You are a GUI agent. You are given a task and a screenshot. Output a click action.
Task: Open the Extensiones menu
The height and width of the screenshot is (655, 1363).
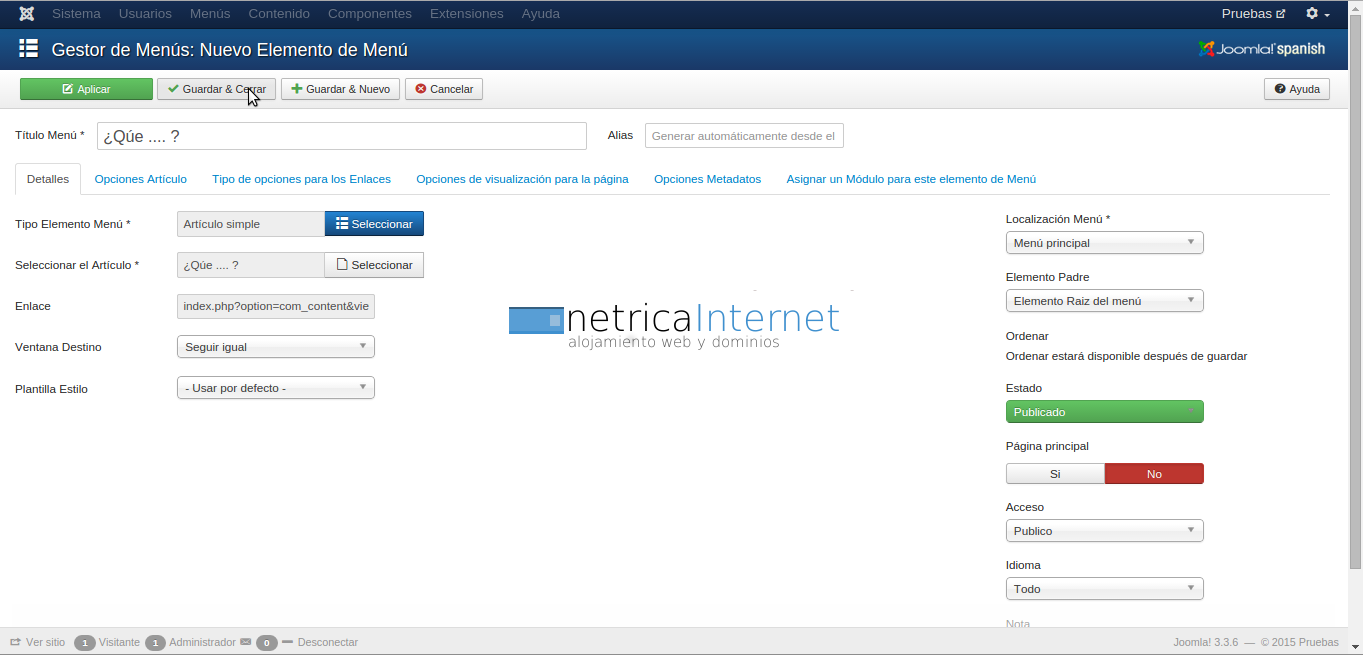click(x=466, y=14)
